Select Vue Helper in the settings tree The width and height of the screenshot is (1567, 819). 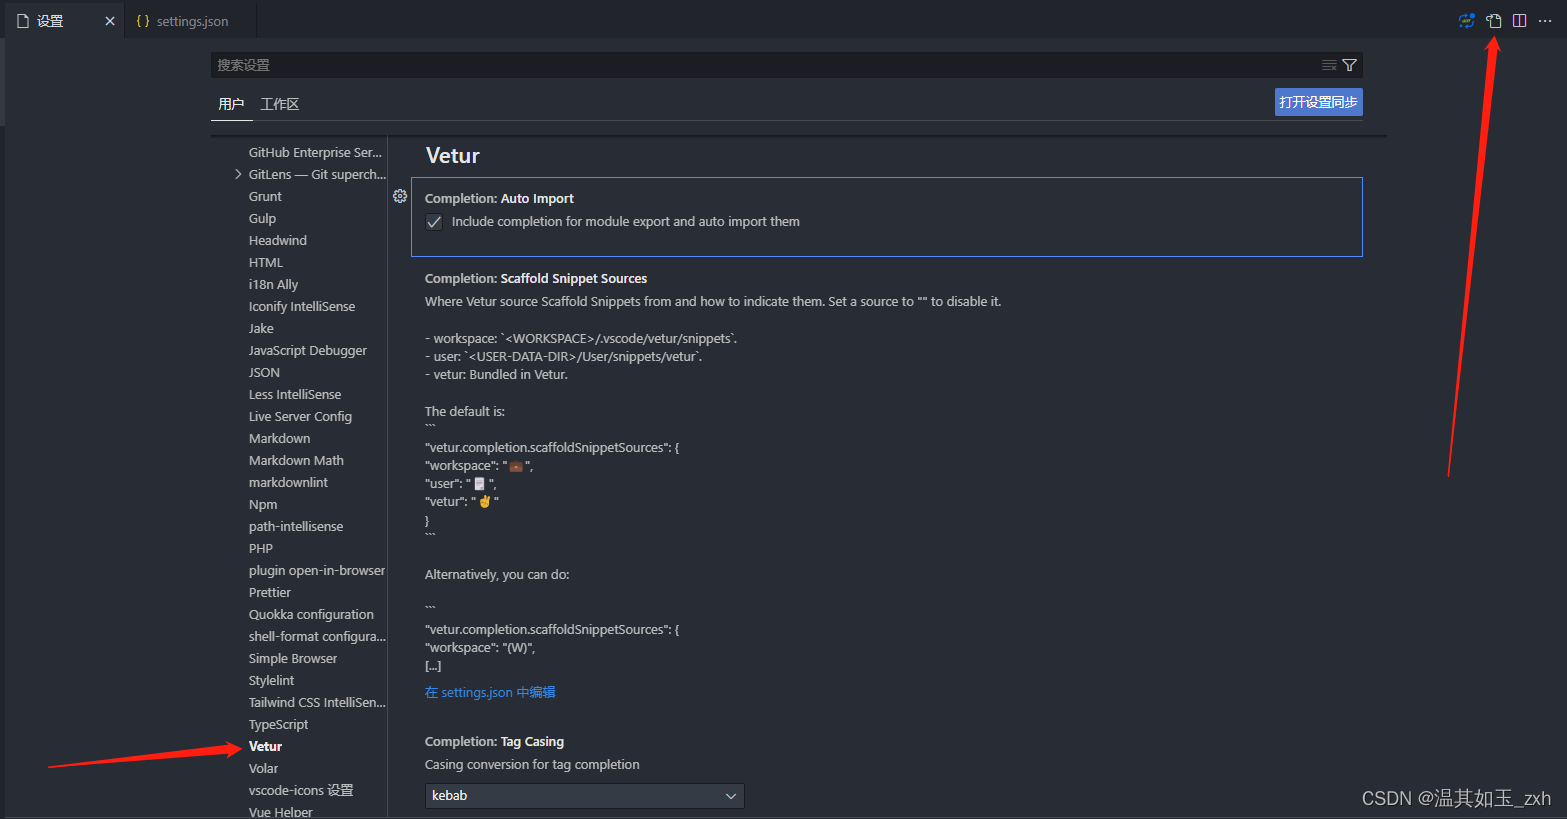[281, 811]
